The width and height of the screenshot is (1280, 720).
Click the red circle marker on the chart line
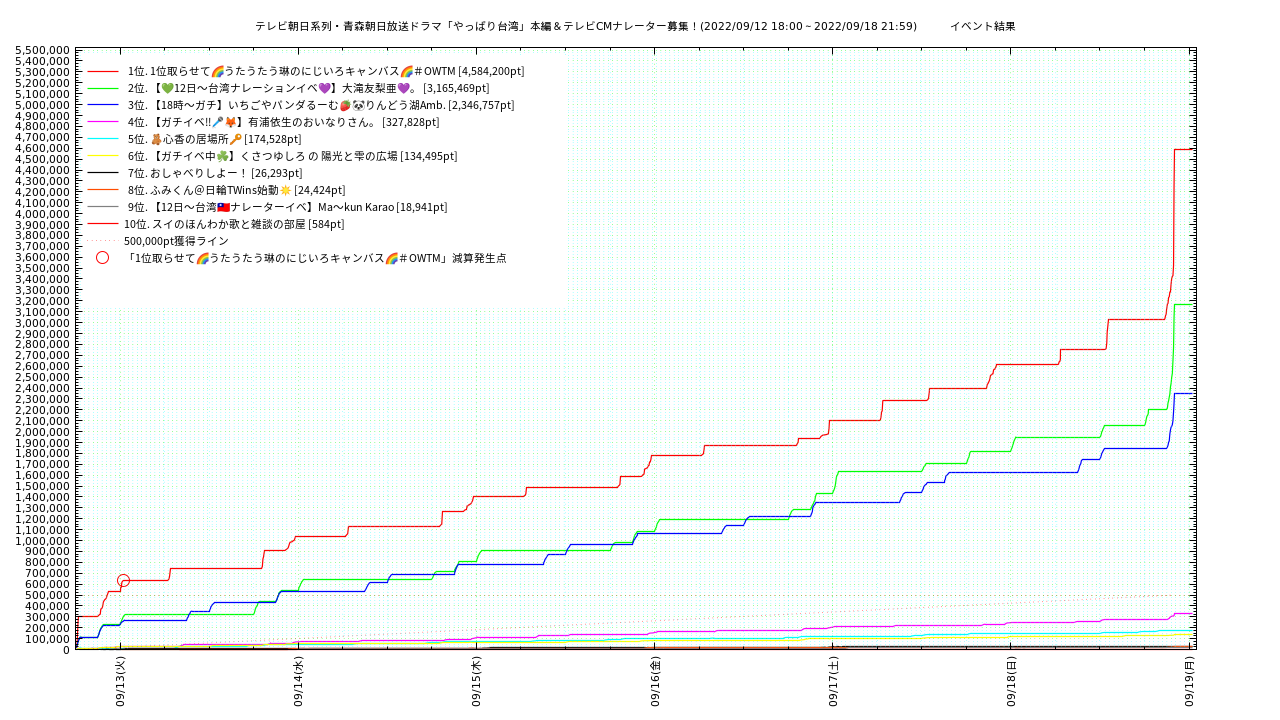coord(123,580)
